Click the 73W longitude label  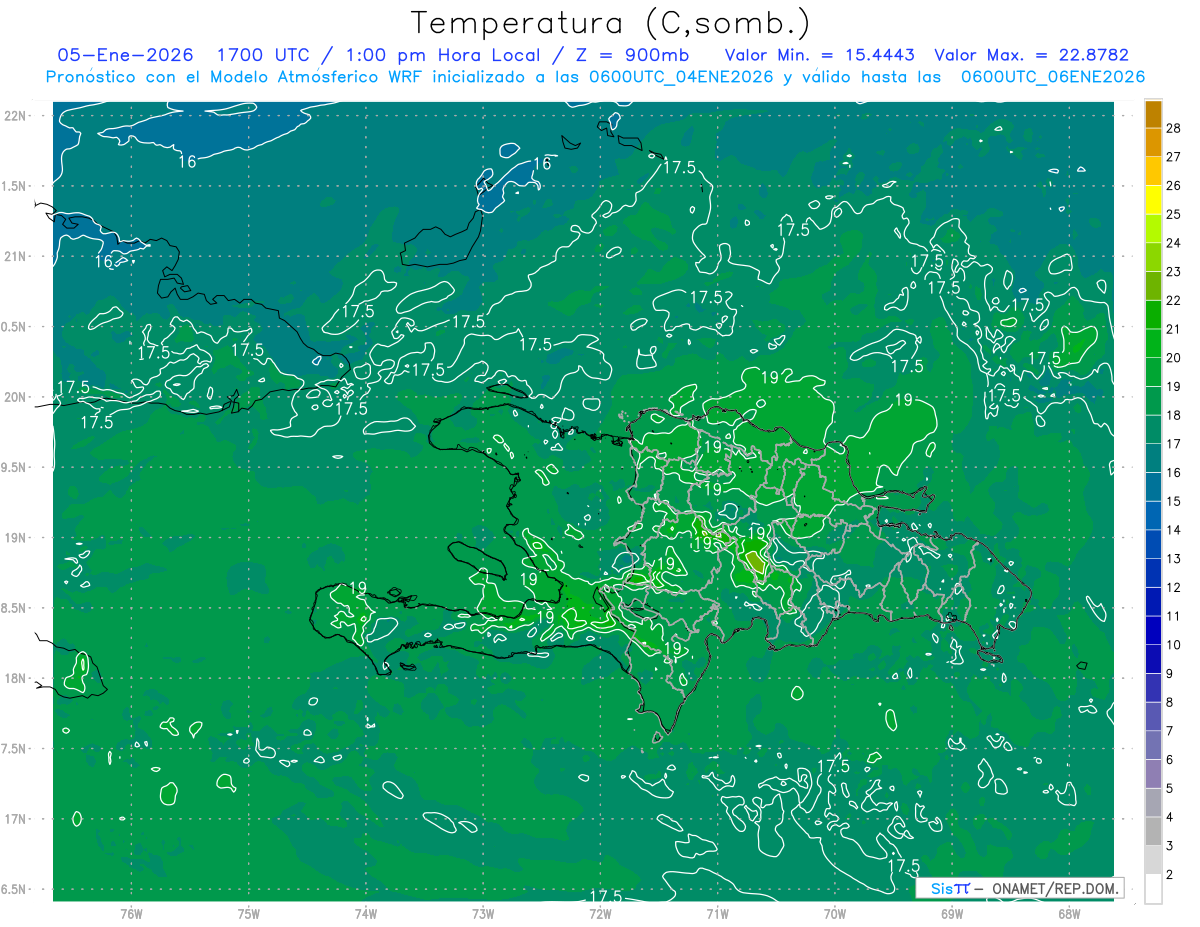click(483, 913)
